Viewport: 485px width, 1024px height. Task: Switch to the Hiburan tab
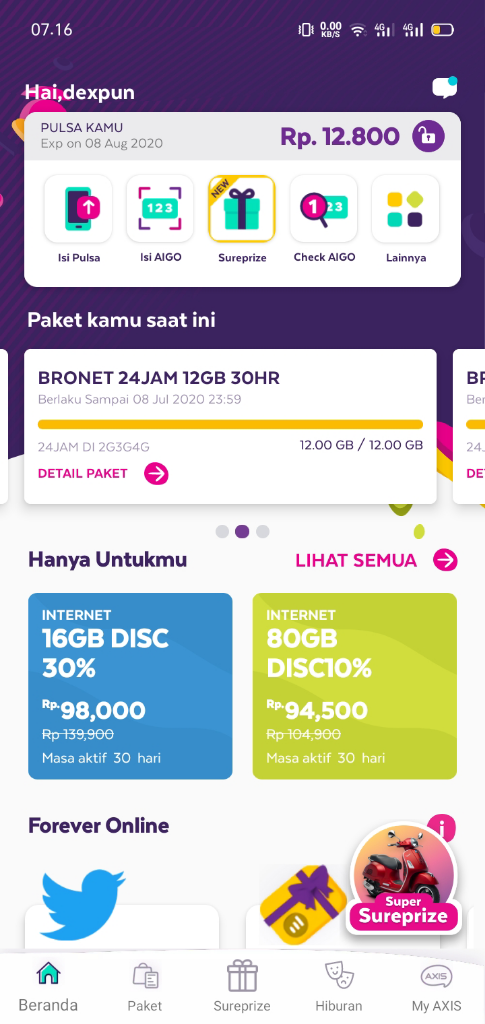click(x=339, y=988)
